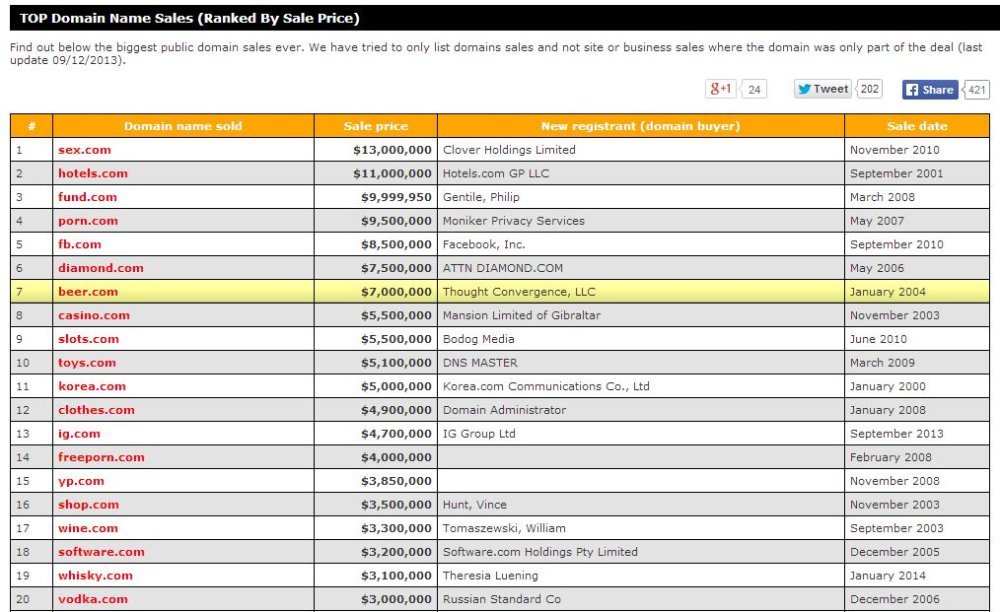
Task: Open the diamond.com domain link
Action: 101,268
